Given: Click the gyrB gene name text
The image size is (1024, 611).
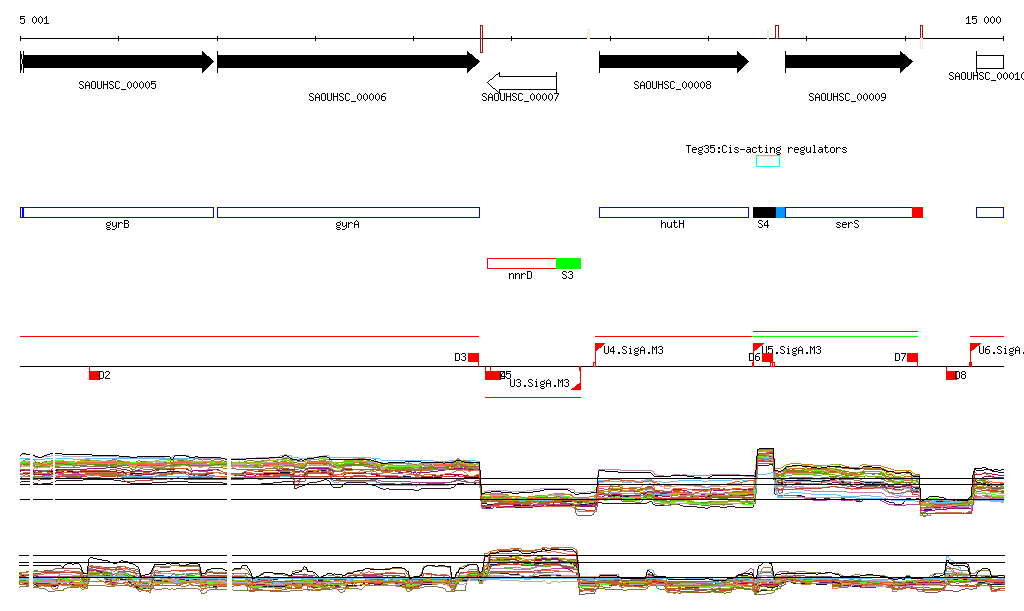Looking at the screenshot, I should coord(118,225).
